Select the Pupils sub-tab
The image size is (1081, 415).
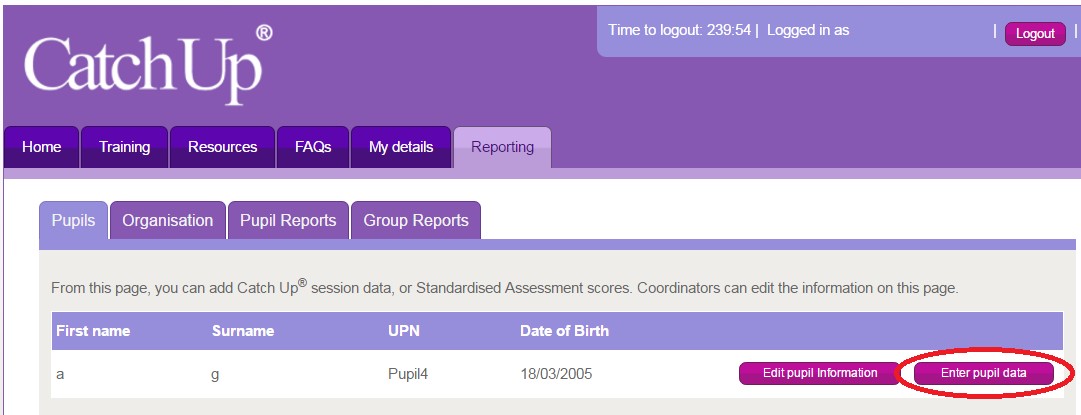74,221
